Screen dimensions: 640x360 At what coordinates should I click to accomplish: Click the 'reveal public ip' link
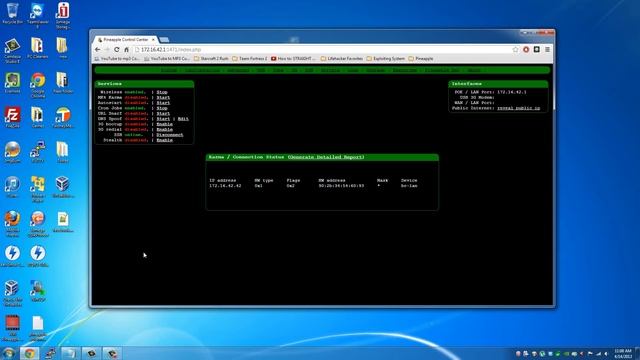pos(518,108)
